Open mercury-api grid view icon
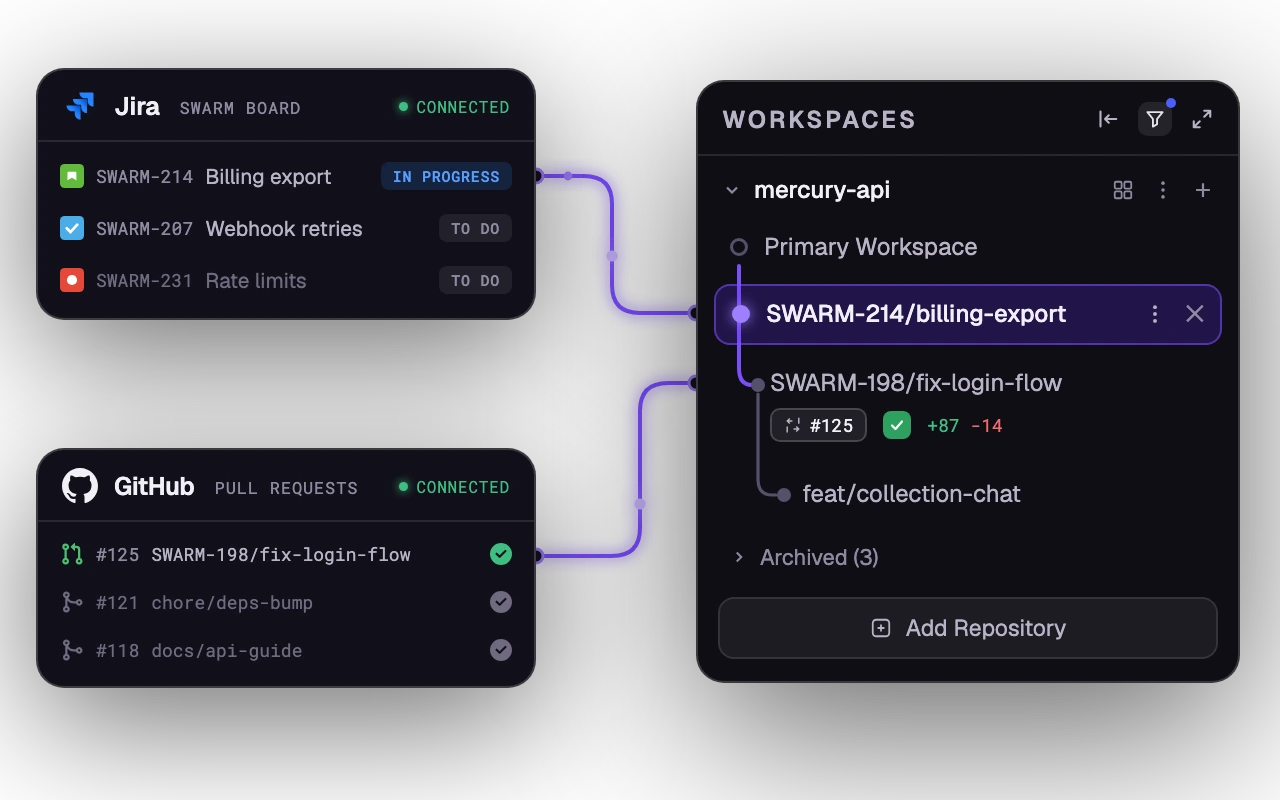Screen dimensions: 1280x800 coord(1123,190)
